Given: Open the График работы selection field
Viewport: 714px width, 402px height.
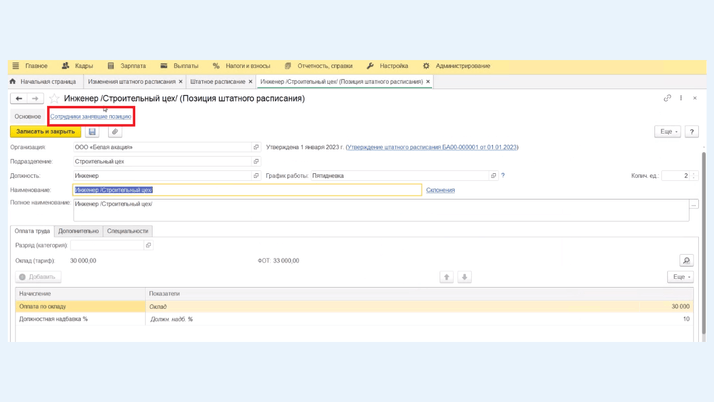Looking at the screenshot, I should [x=400, y=176].
